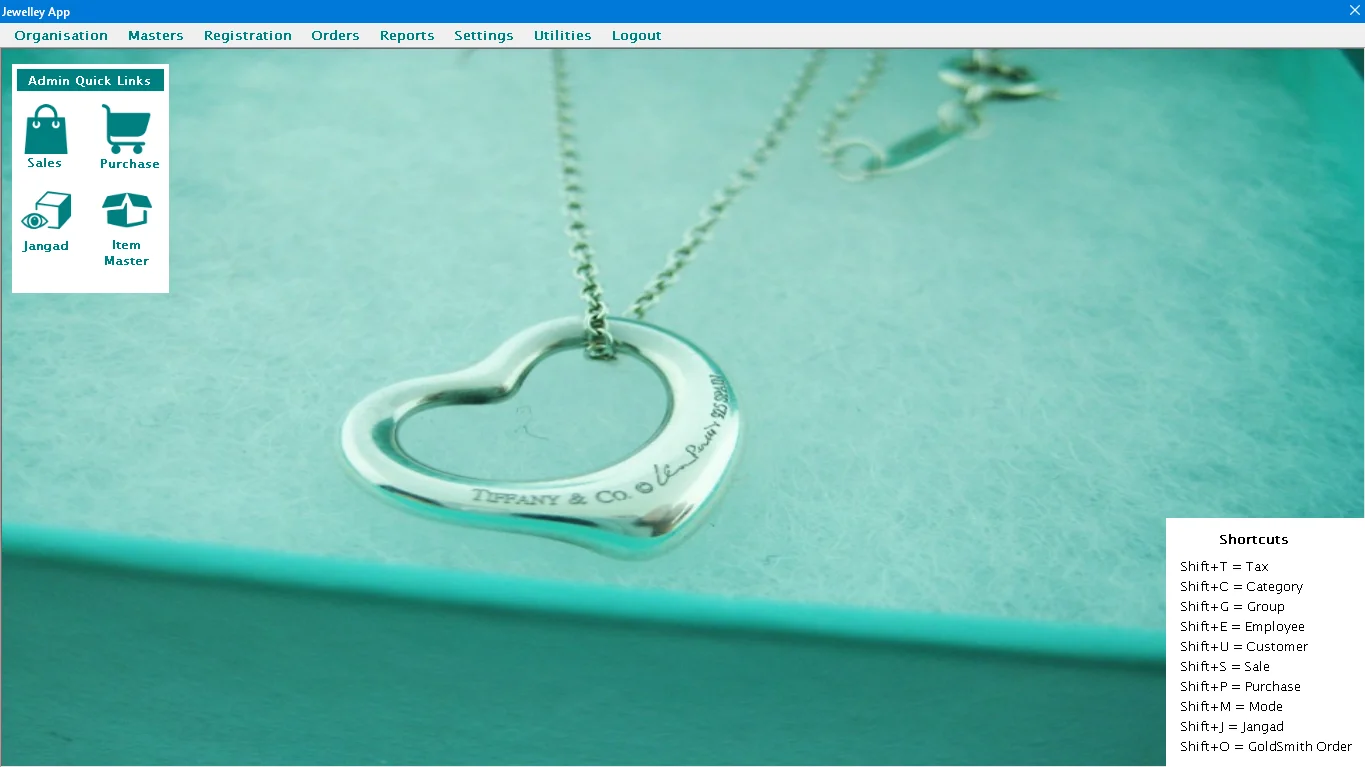Click the Shift+G = Group shortcut line
The width and height of the screenshot is (1365, 767).
click(1232, 606)
